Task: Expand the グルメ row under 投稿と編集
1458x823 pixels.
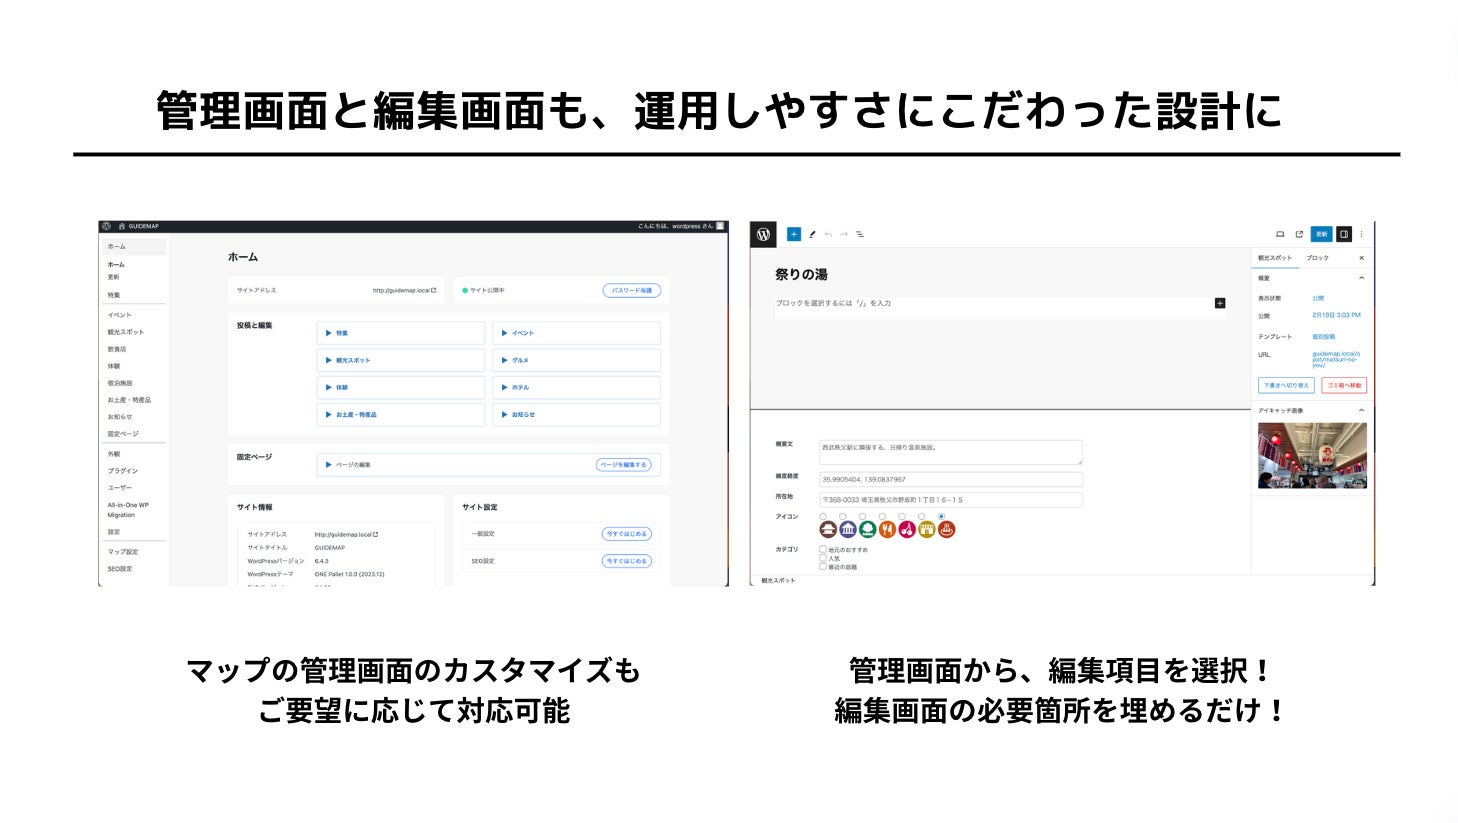Action: point(577,360)
